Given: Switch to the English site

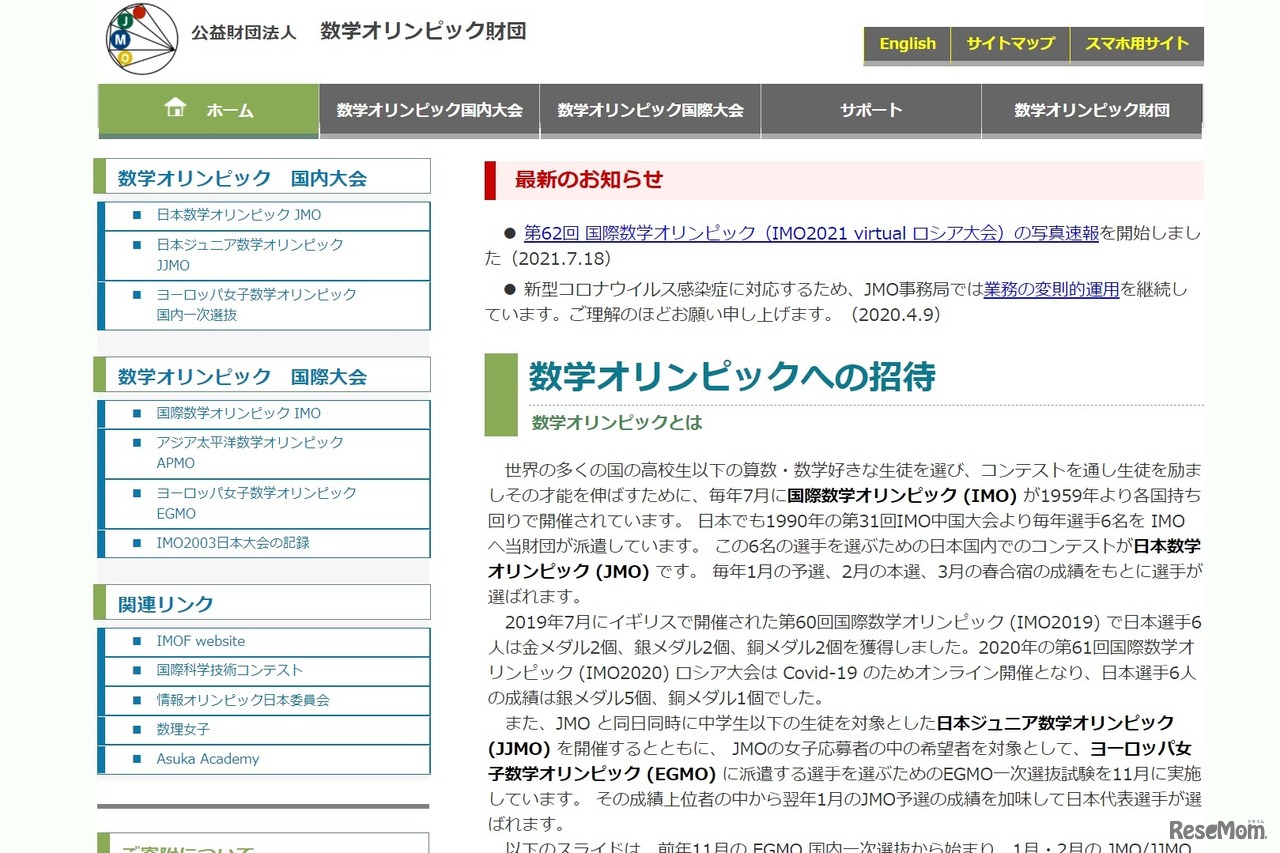Looking at the screenshot, I should click(907, 44).
